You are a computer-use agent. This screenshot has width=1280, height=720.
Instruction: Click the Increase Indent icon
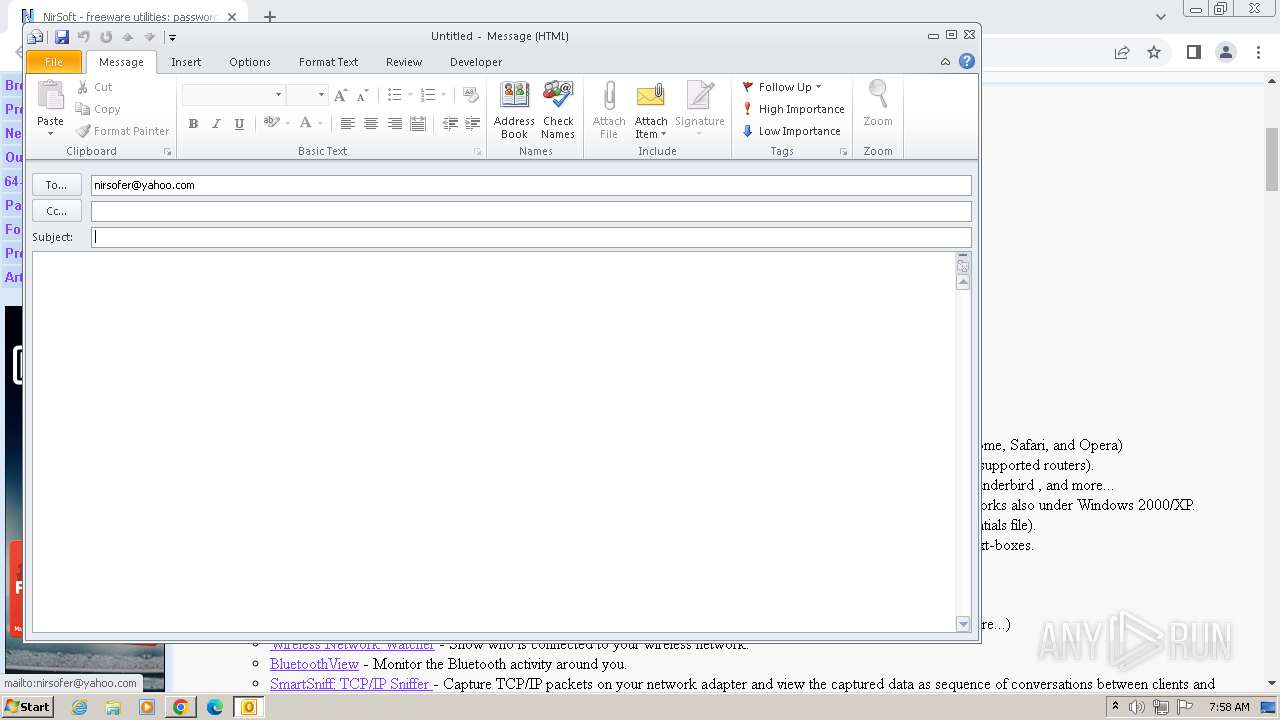pyautogui.click(x=473, y=124)
